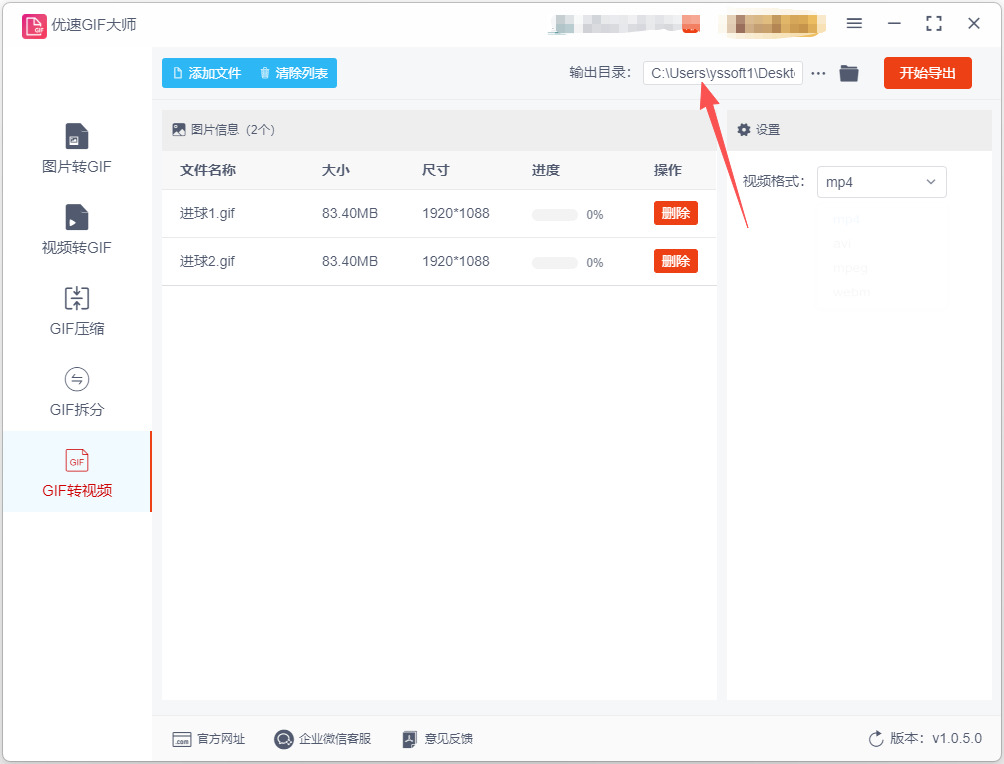Click the GIF转视频 label text
1004x764 pixels.
point(77,491)
